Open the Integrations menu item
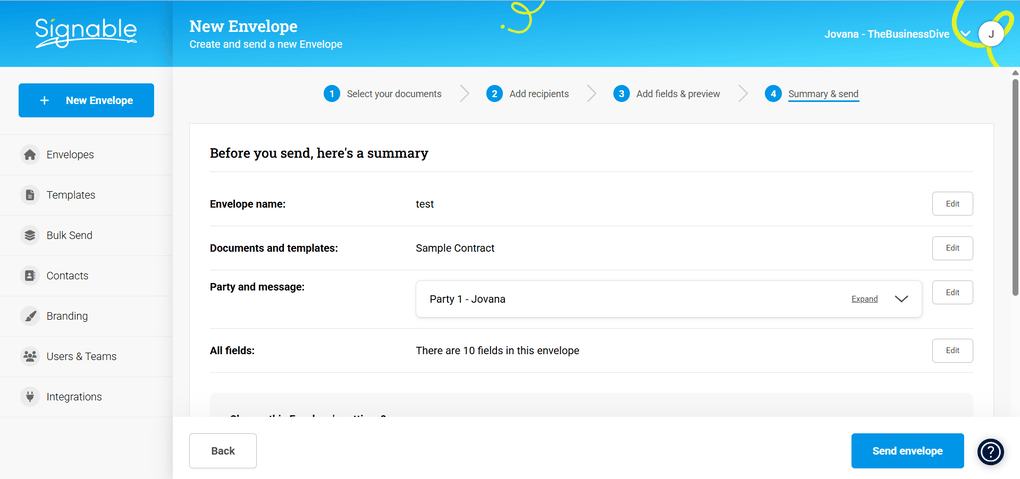This screenshot has height=479, width=1020. (86, 397)
